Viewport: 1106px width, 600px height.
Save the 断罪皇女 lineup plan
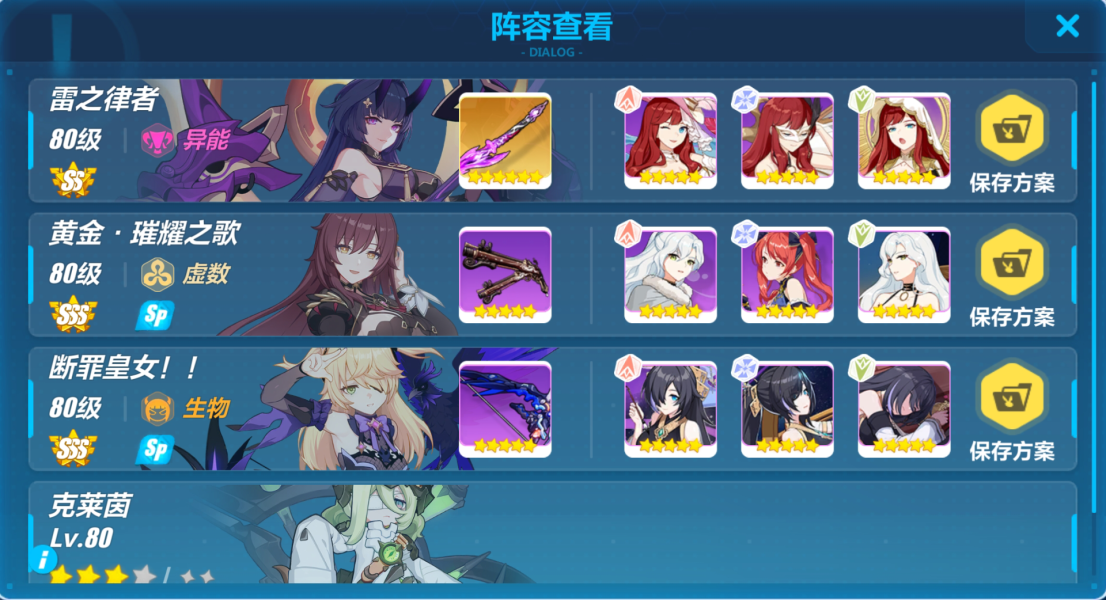point(1012,410)
